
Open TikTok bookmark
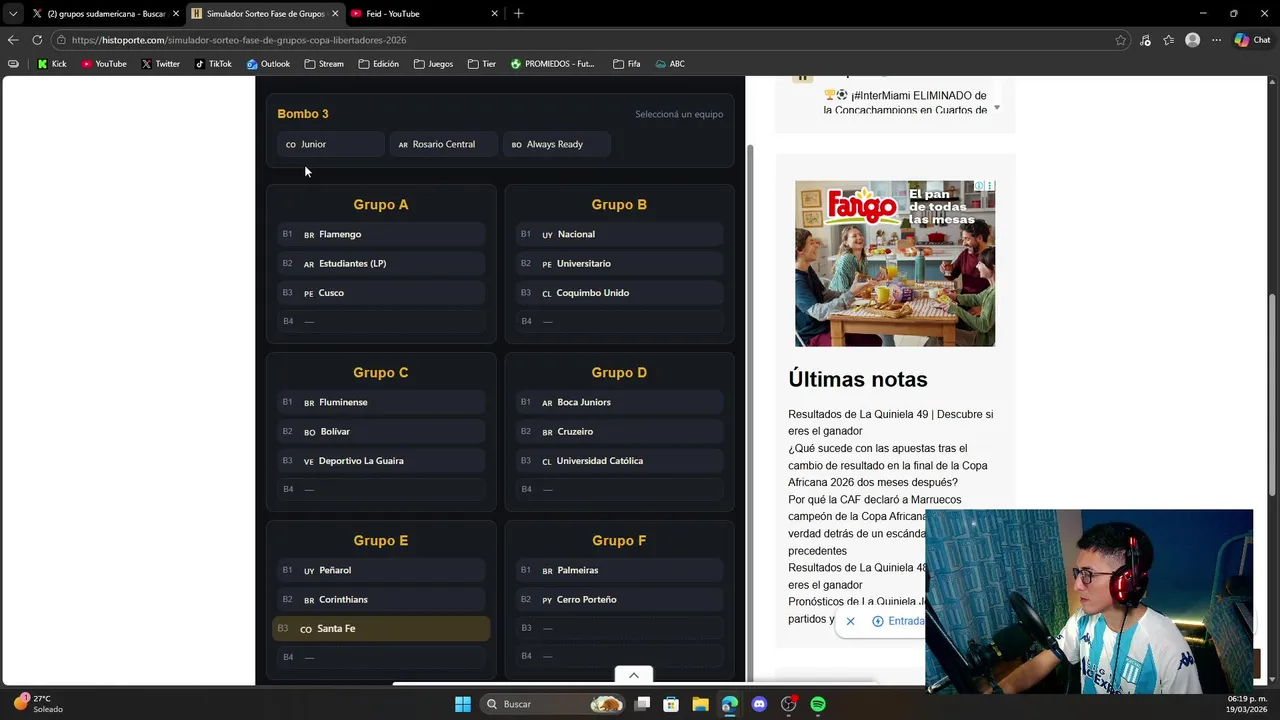click(213, 64)
